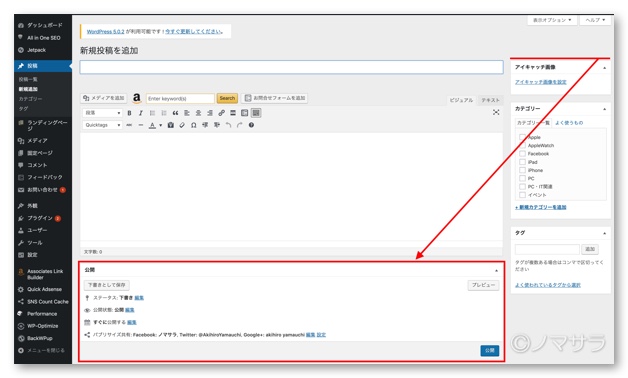Click the blue 公開 publish button

point(489,350)
